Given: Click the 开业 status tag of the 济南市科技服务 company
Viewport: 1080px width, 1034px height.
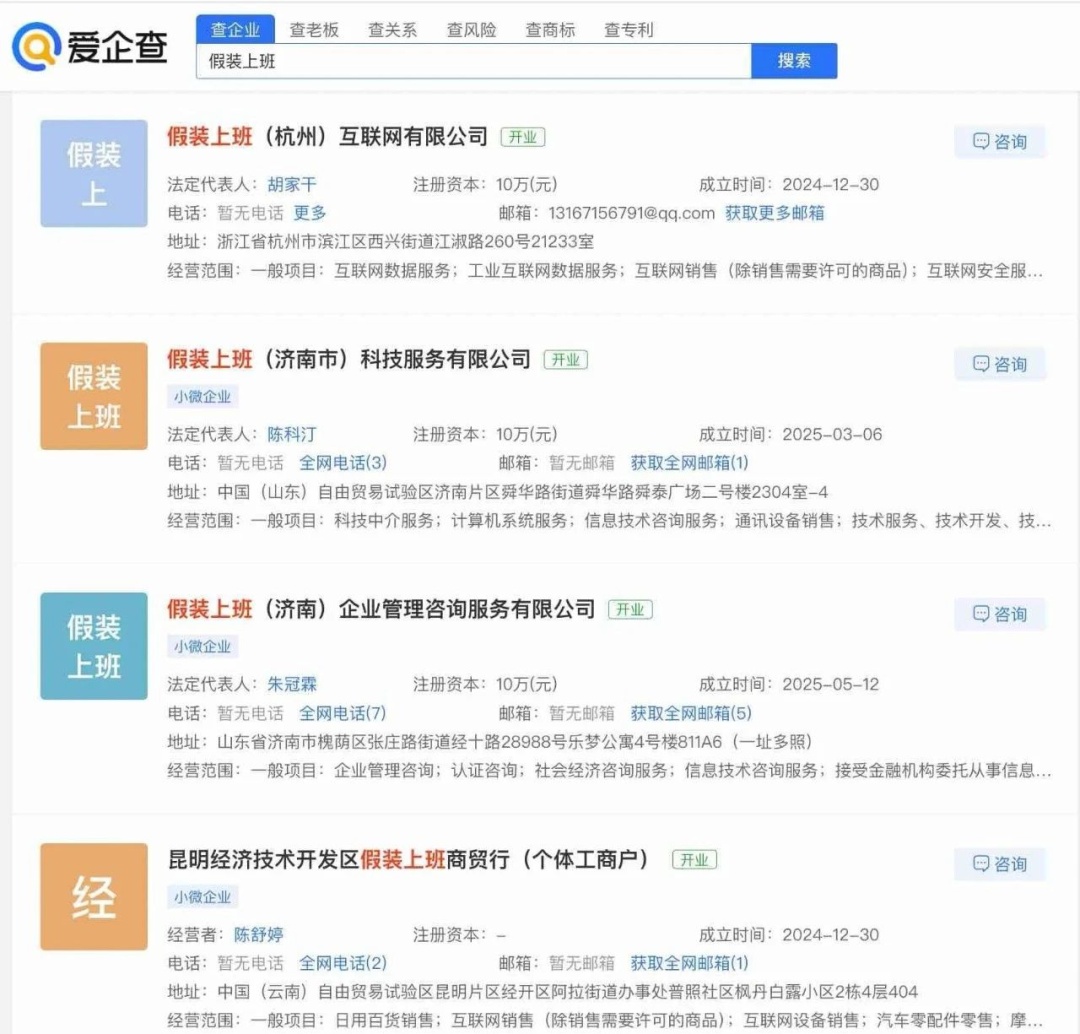Looking at the screenshot, I should pyautogui.click(x=565, y=360).
